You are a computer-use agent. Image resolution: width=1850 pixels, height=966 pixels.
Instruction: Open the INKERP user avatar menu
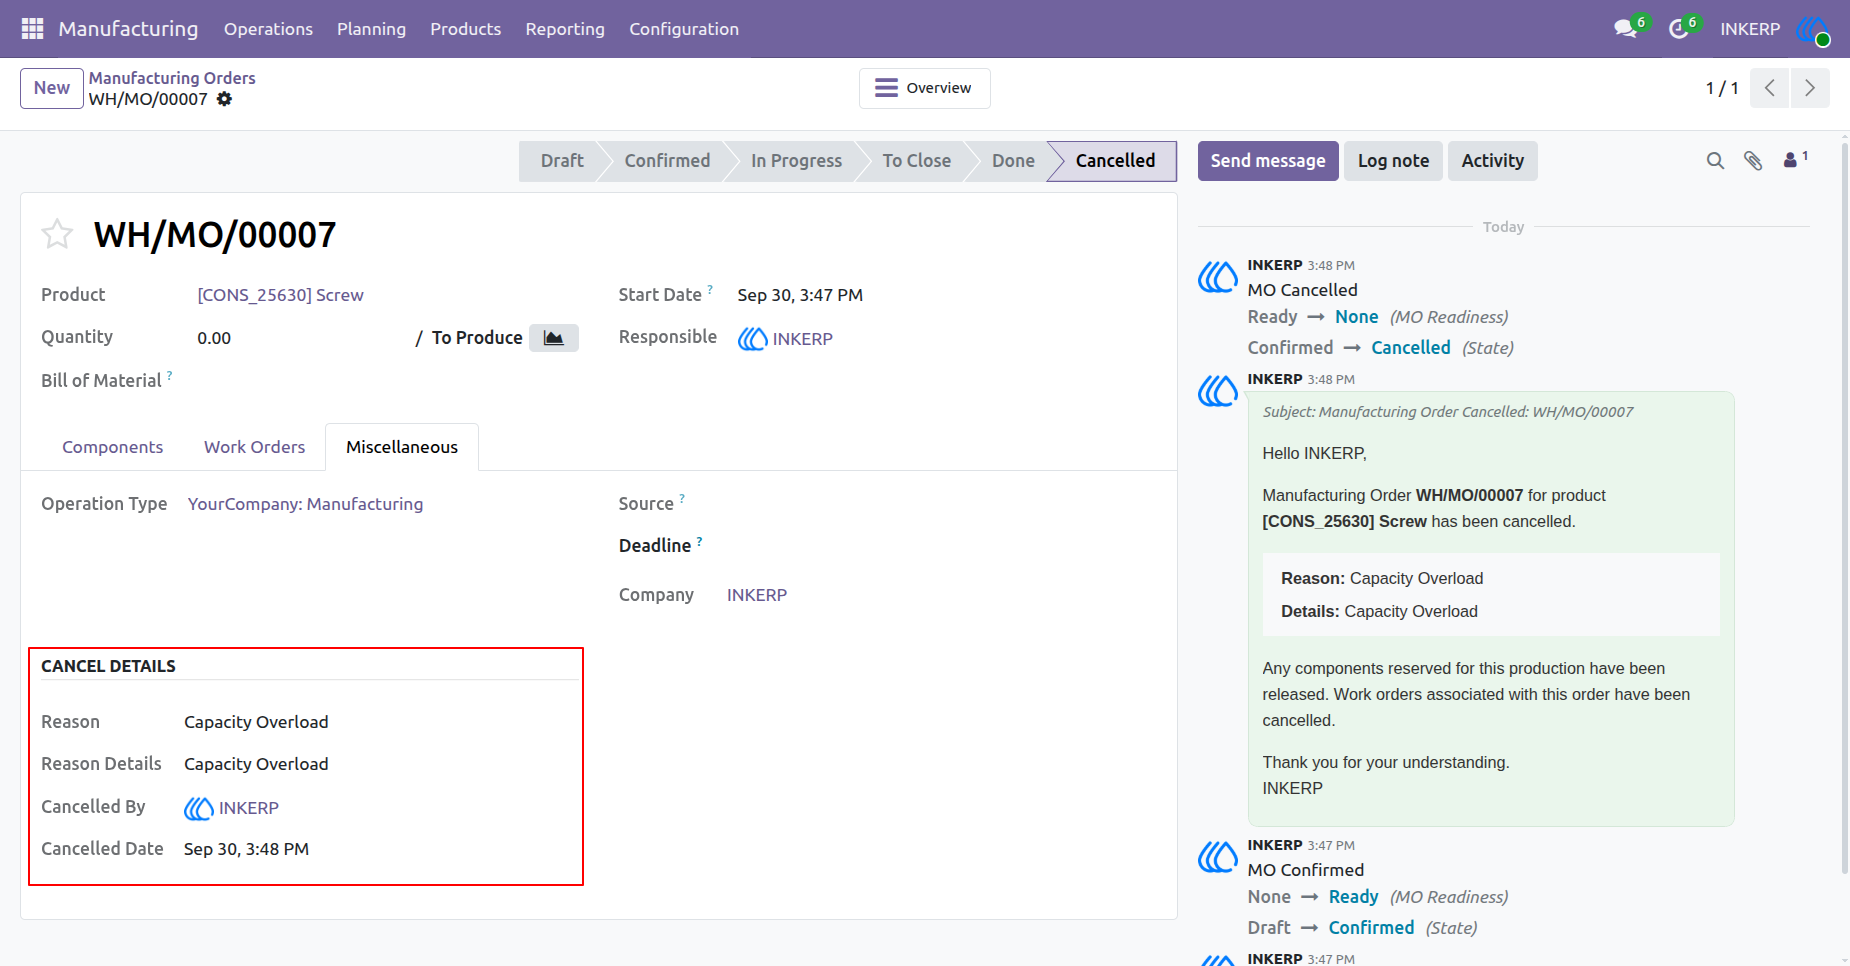(x=1812, y=30)
